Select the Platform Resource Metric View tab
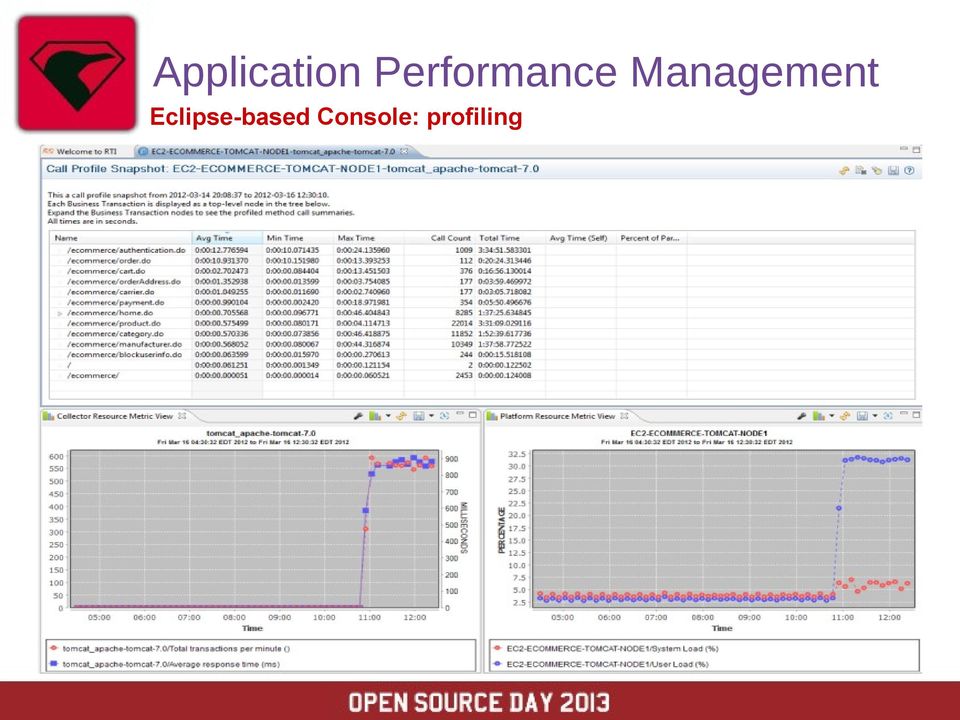960x720 pixels. point(557,416)
